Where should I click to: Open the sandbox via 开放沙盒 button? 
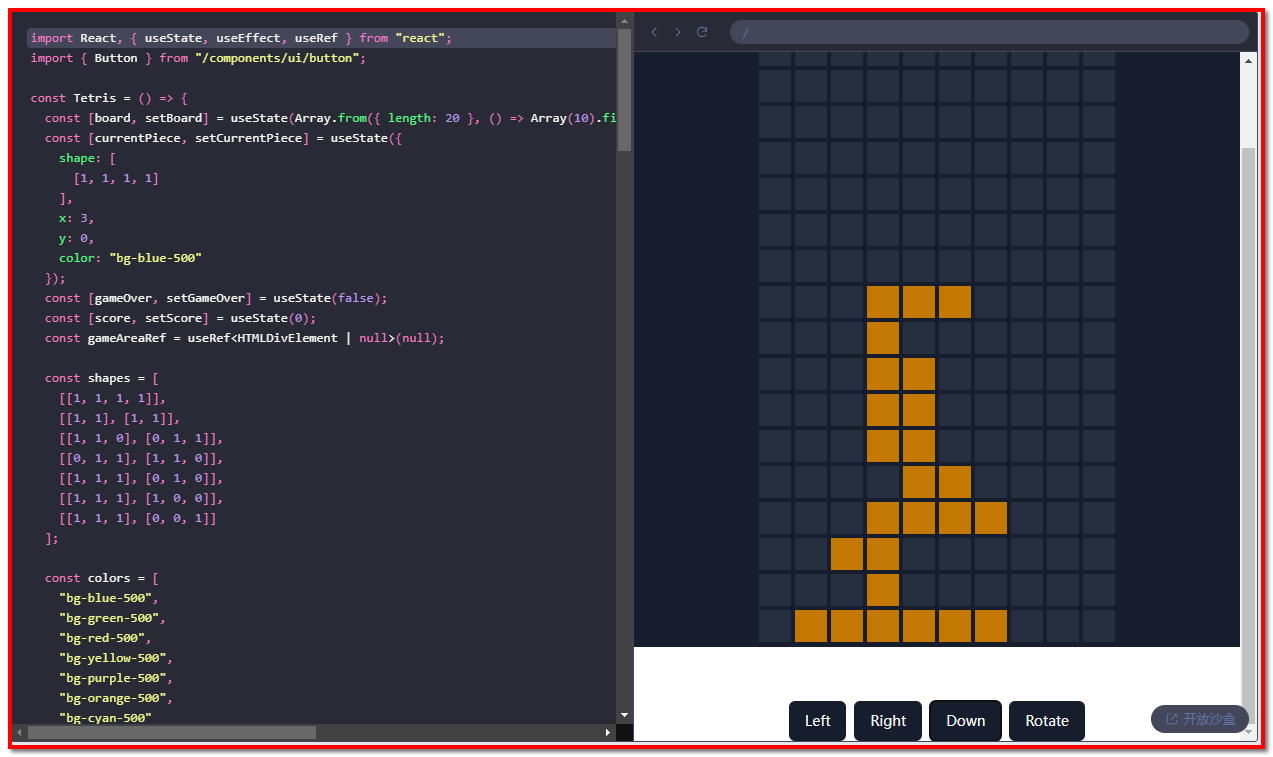[1199, 719]
